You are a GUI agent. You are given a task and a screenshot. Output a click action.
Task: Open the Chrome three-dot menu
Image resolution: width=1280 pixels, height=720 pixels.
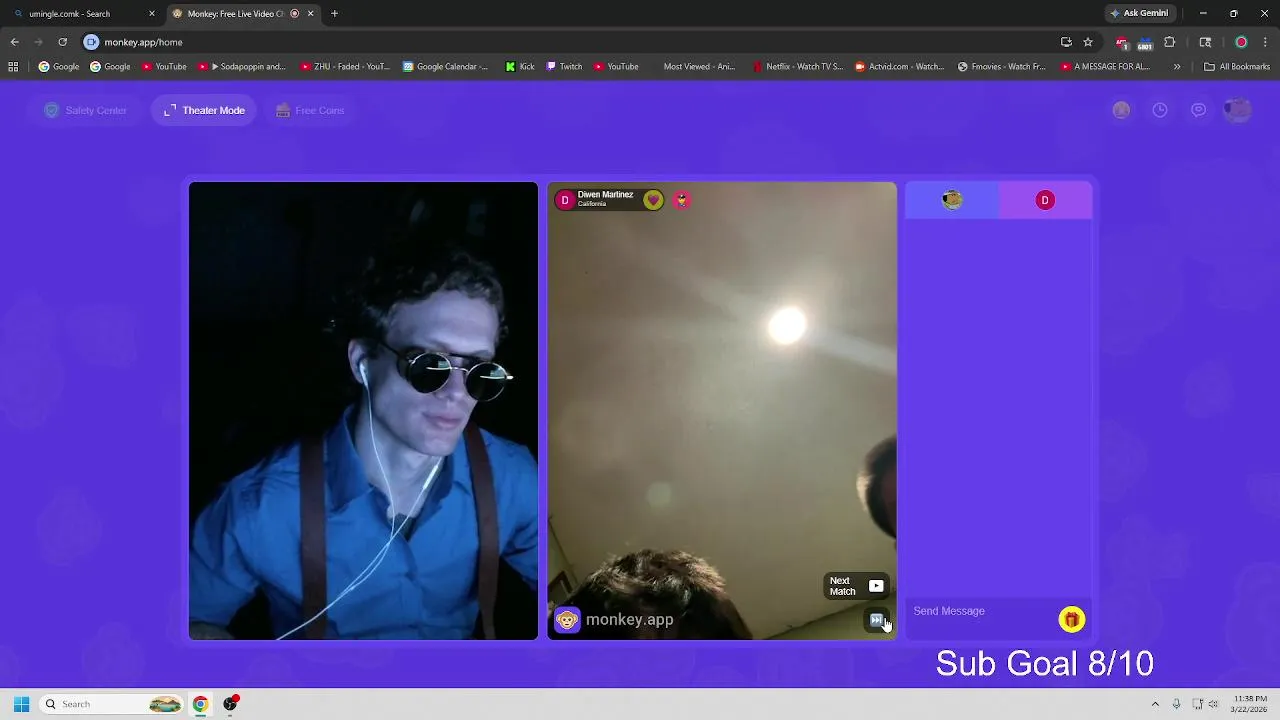pyautogui.click(x=1266, y=42)
